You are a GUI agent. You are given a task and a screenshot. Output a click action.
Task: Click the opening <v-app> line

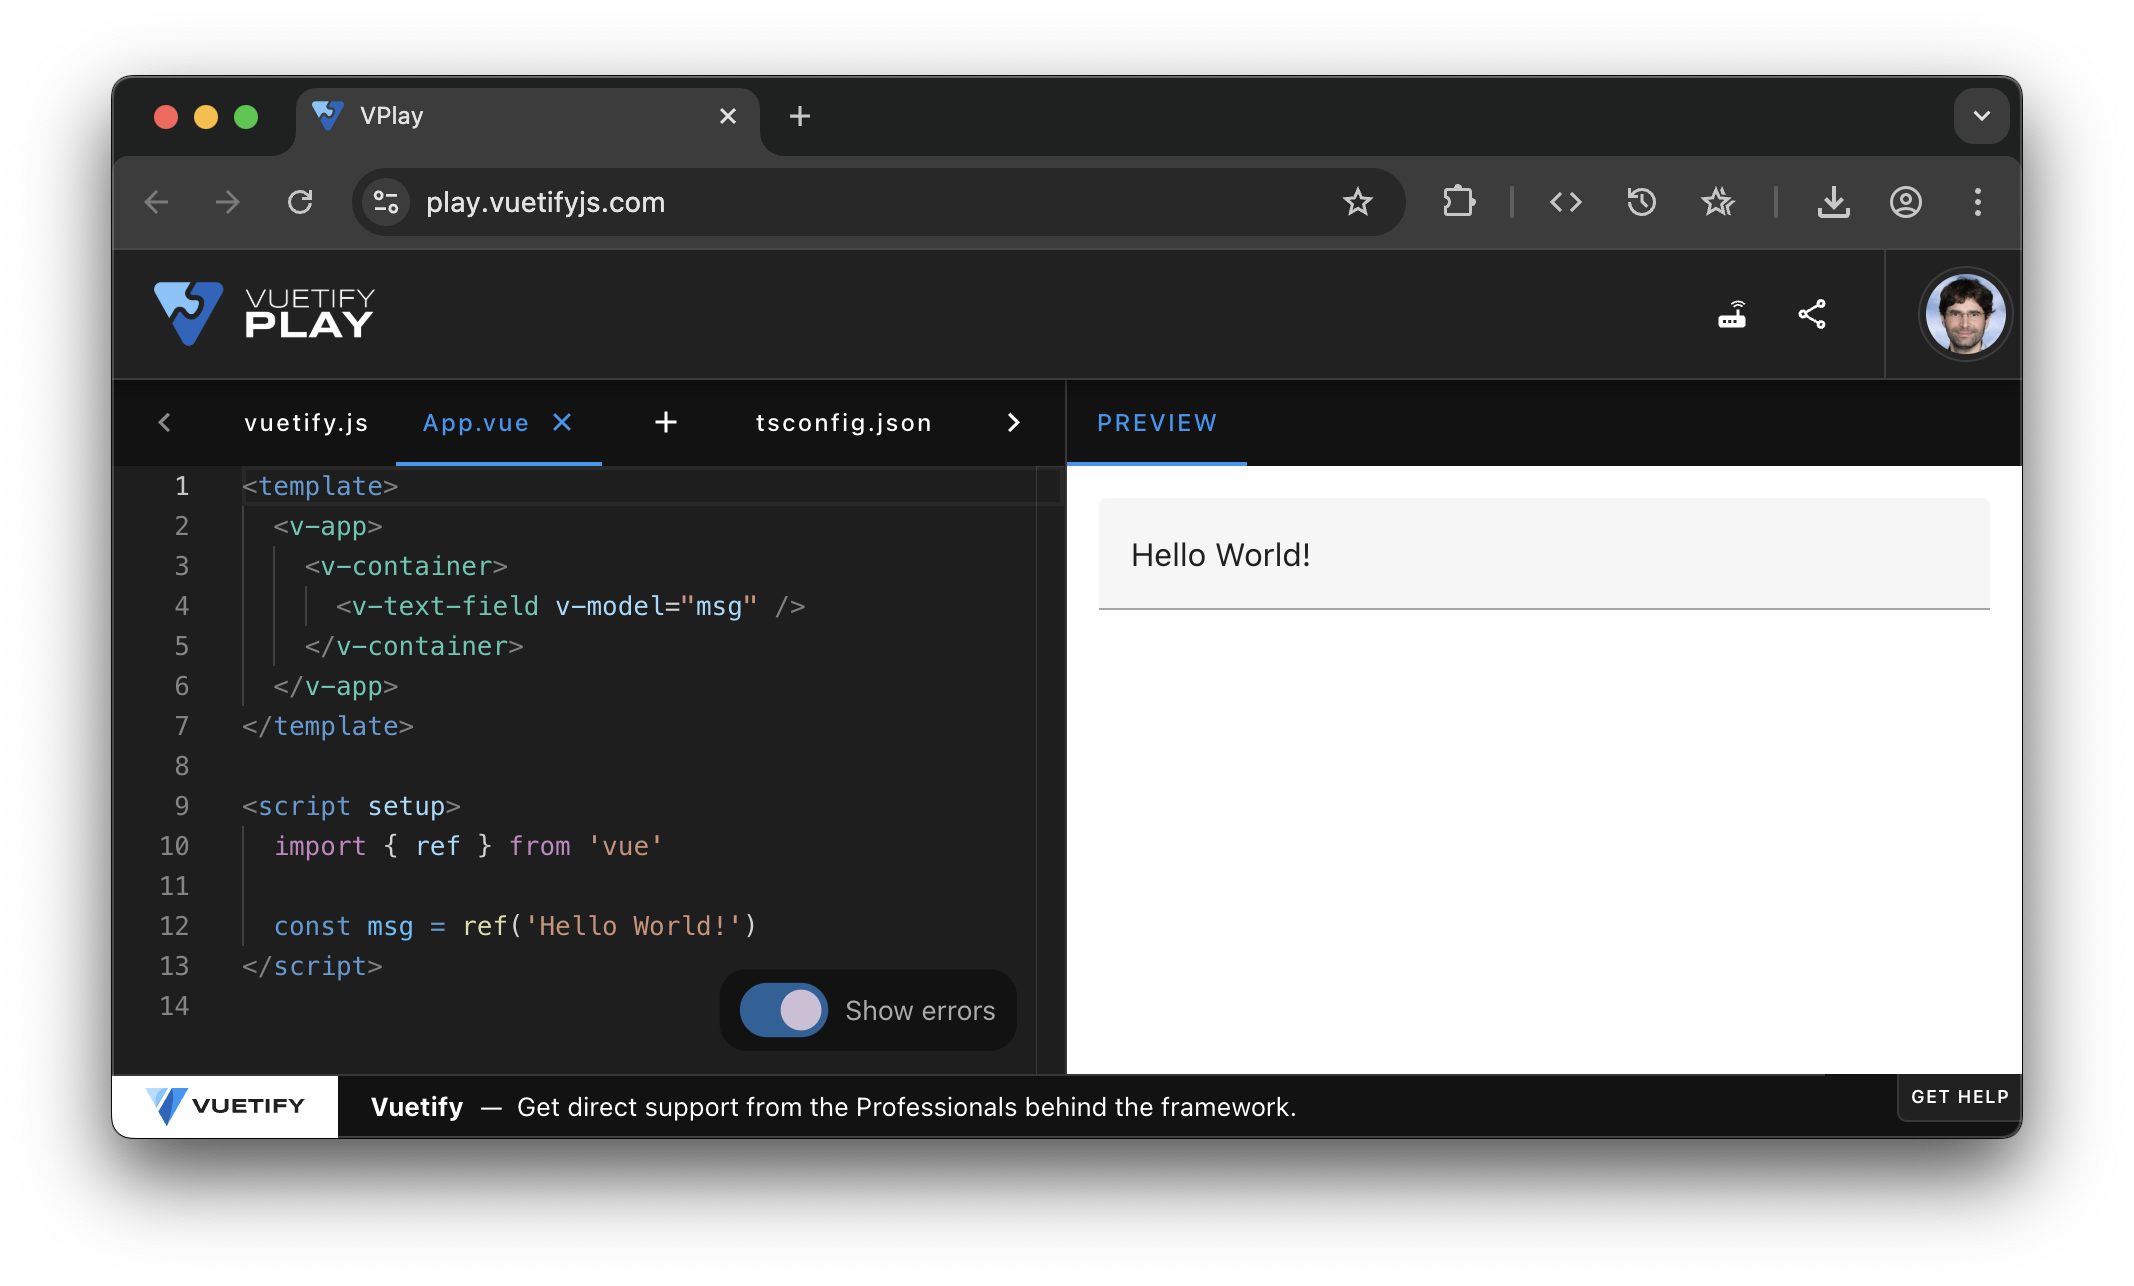[x=328, y=526]
